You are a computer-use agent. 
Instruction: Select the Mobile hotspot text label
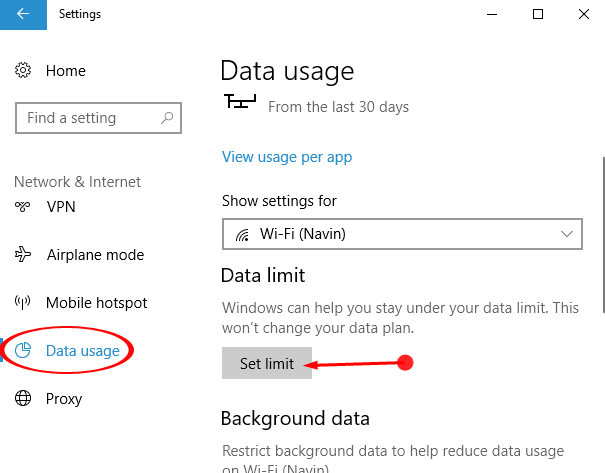[x=96, y=303]
